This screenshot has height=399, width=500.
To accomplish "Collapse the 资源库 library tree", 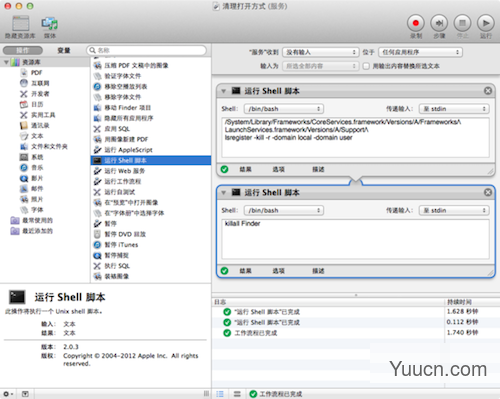I will [x=6, y=62].
